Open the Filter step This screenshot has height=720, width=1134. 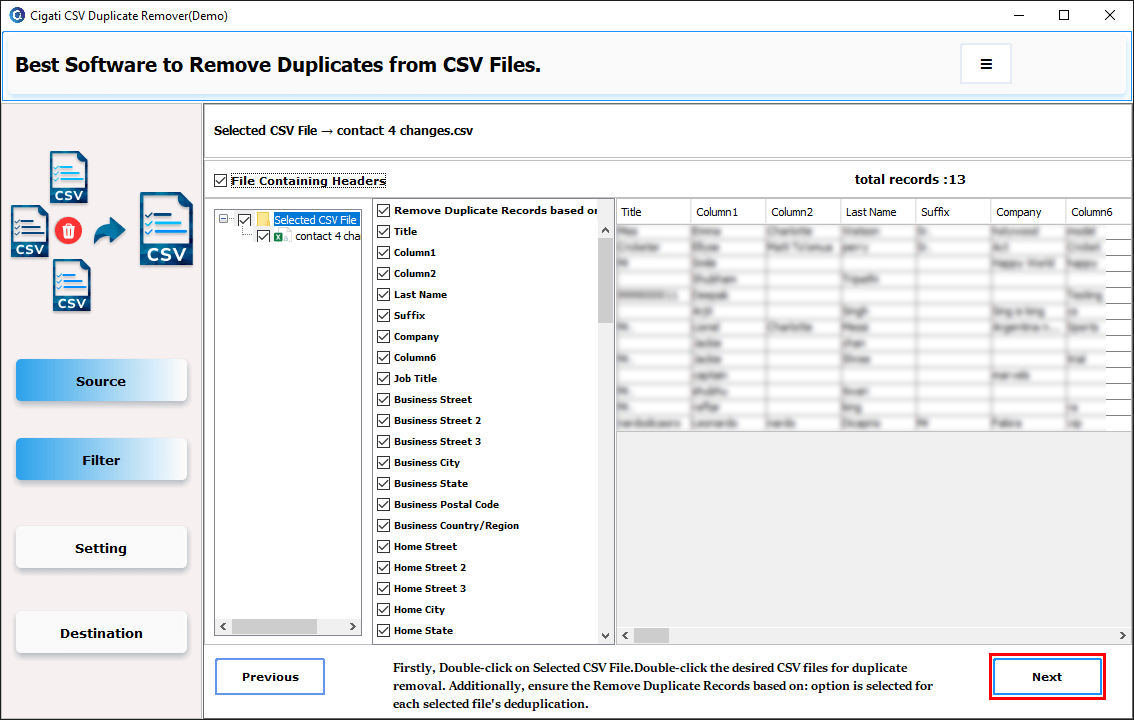pos(101,460)
